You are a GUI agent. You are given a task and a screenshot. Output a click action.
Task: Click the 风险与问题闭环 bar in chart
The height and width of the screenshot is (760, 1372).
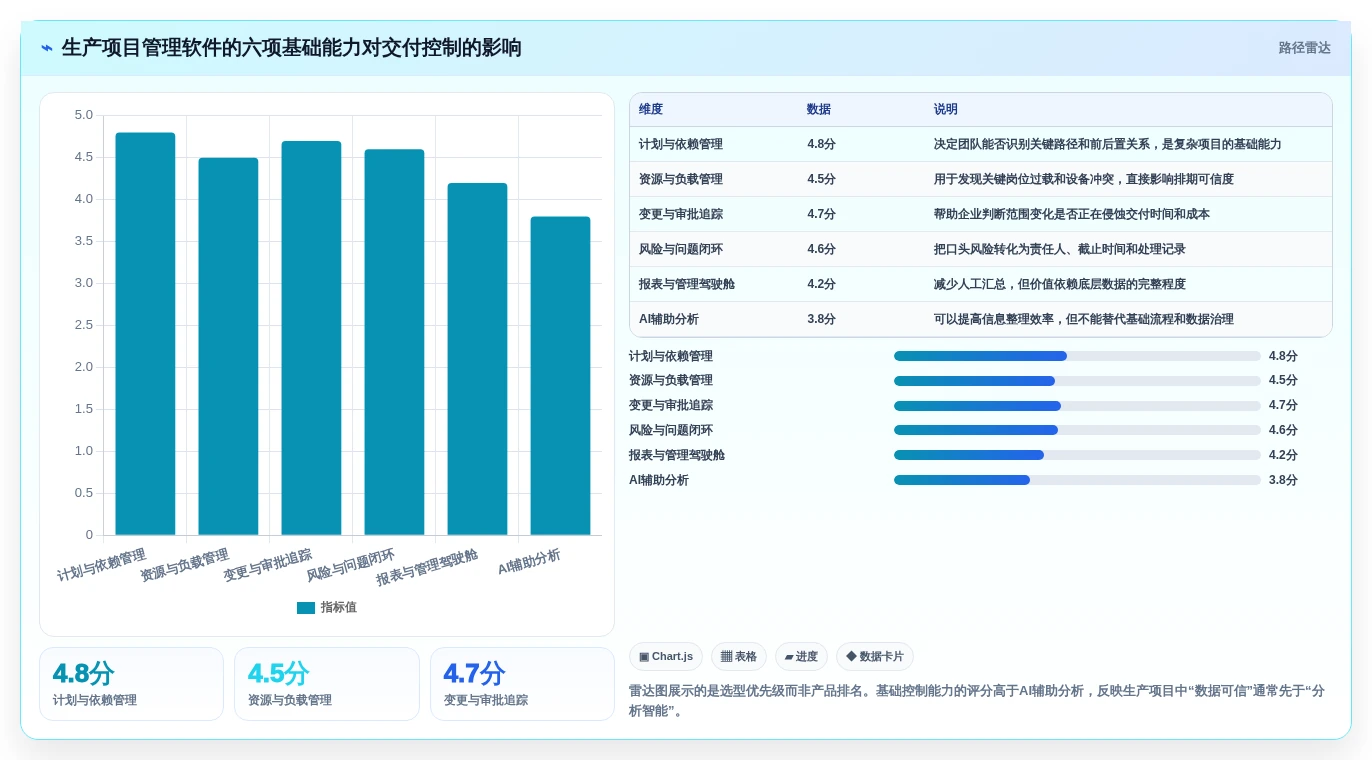(394, 342)
